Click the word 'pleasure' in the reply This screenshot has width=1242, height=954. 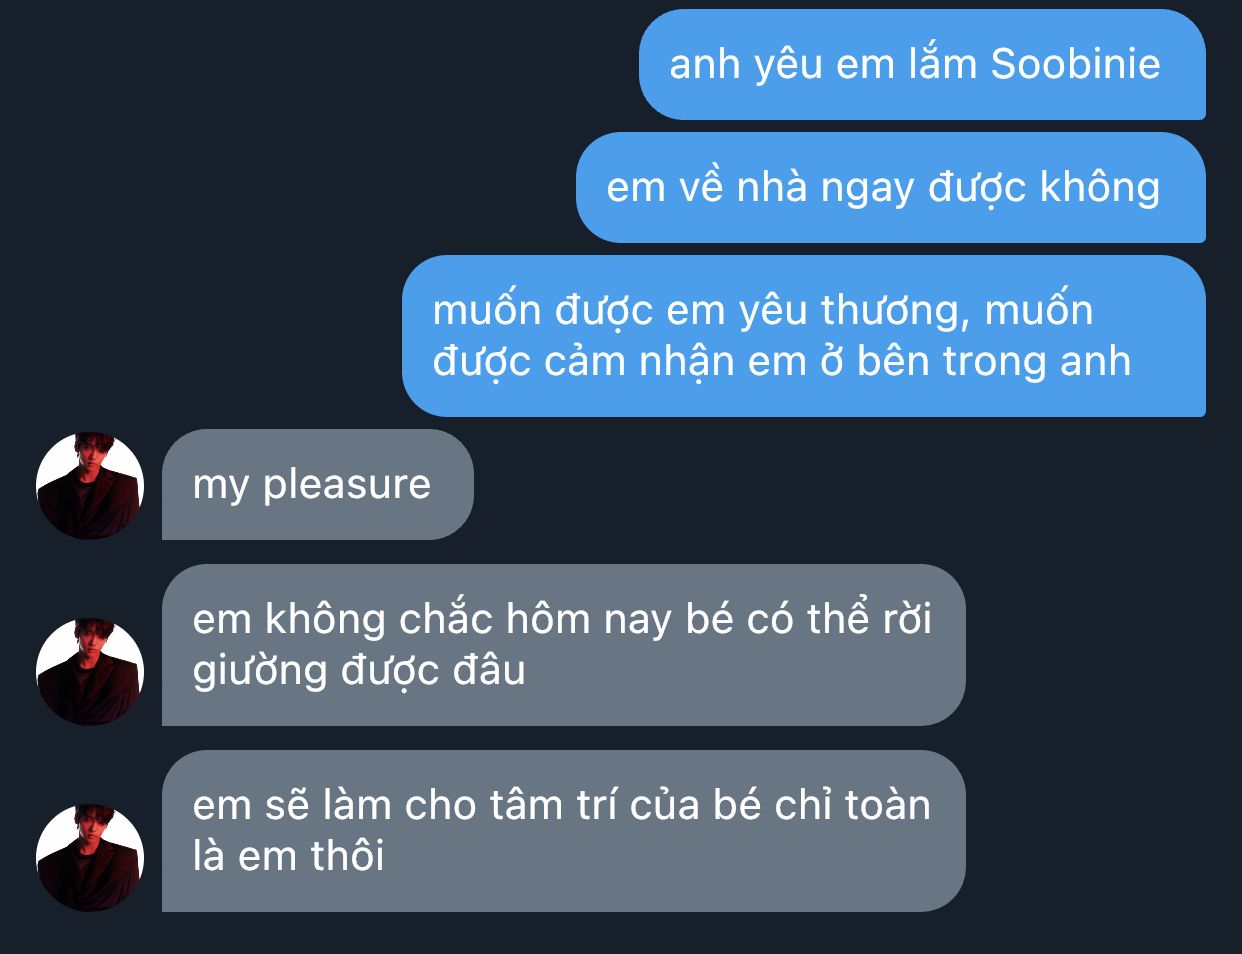pyautogui.click(x=346, y=485)
